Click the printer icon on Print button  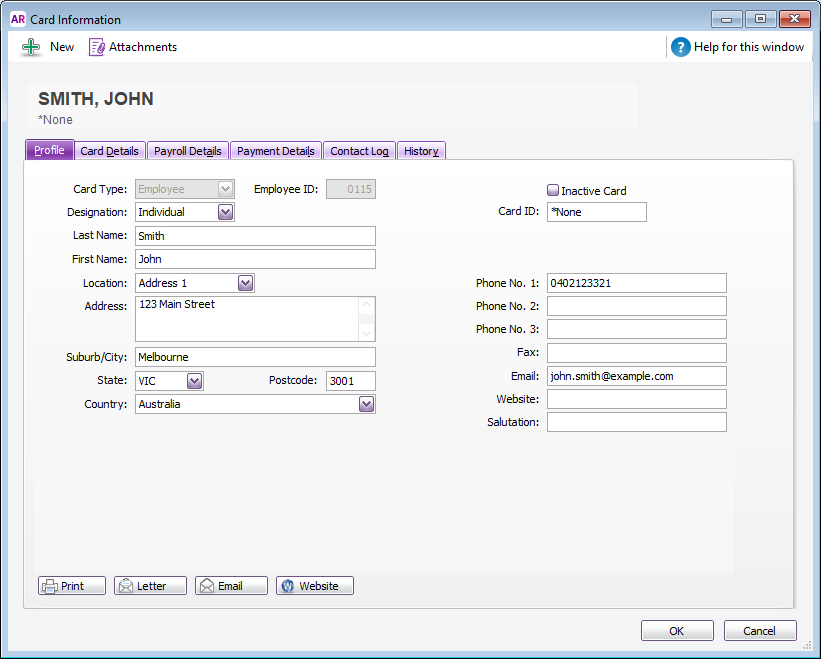click(50, 586)
